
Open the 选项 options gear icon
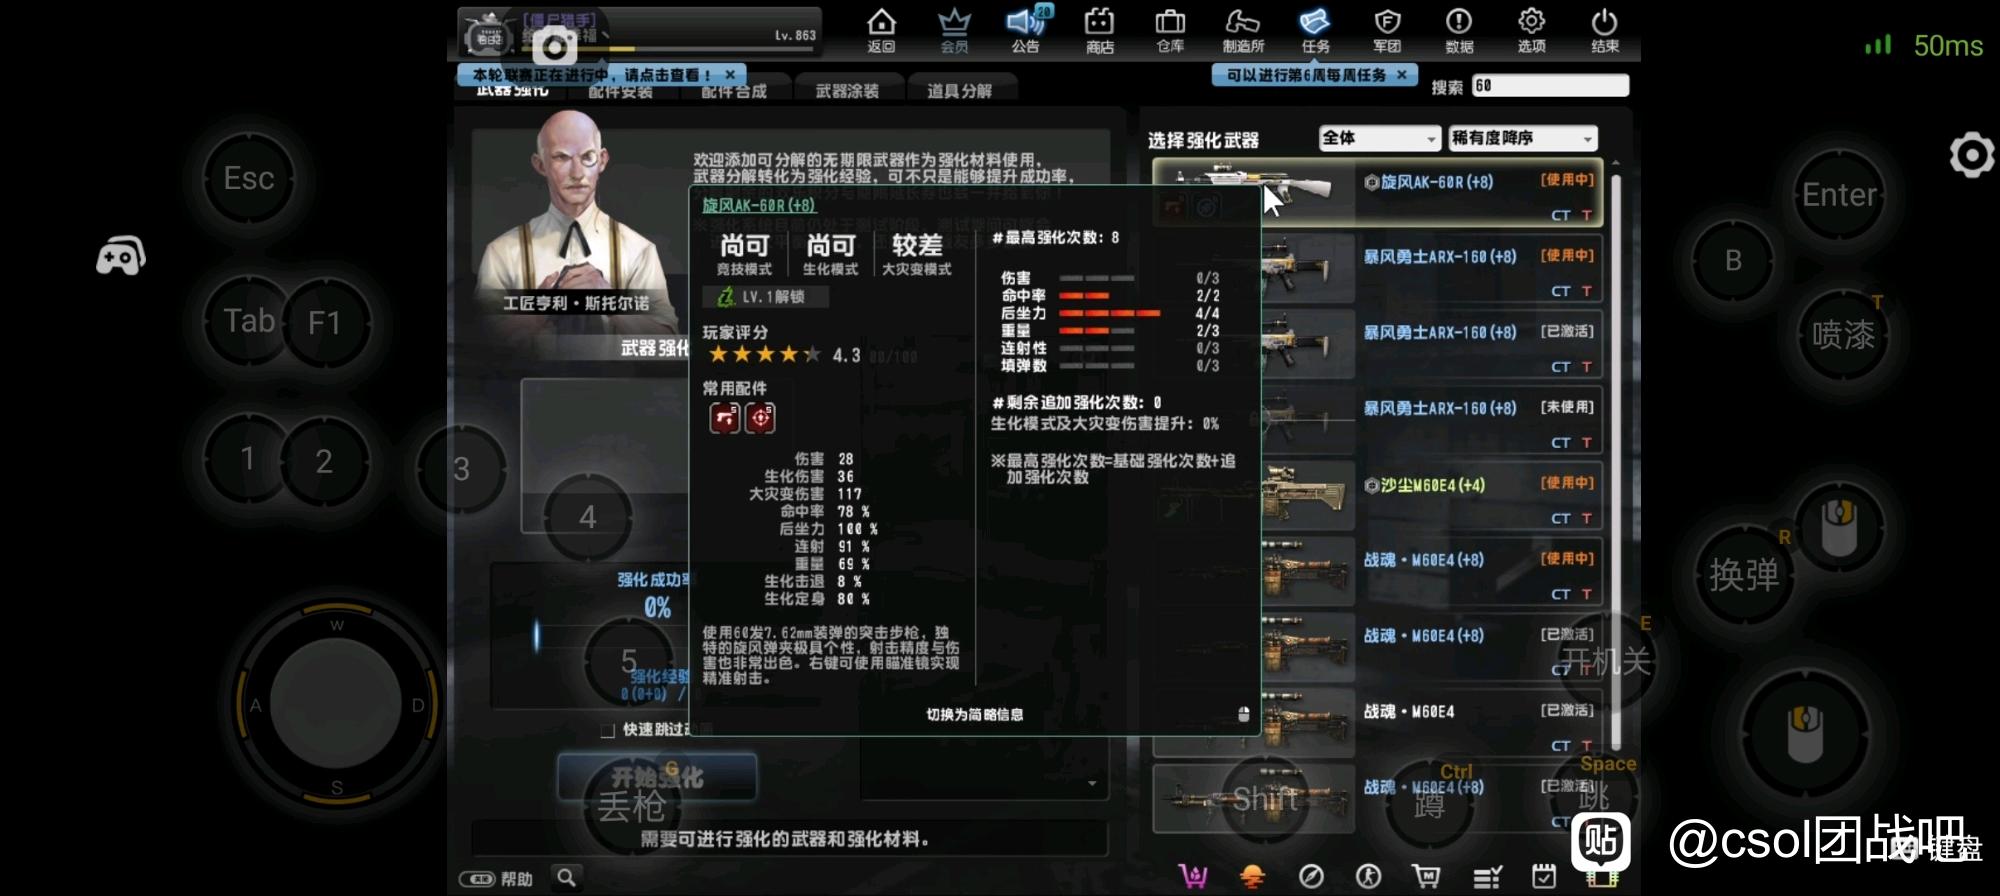click(1531, 30)
